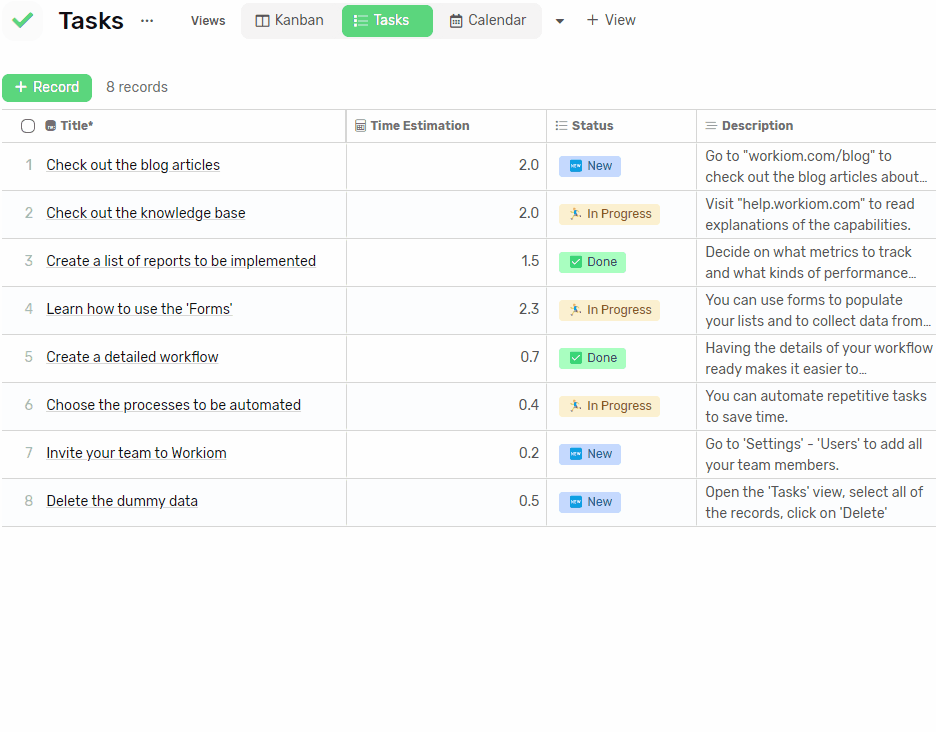Screen dimensions: 936x732
Task: Open 'Check out the knowledge base' record
Action: click(146, 213)
